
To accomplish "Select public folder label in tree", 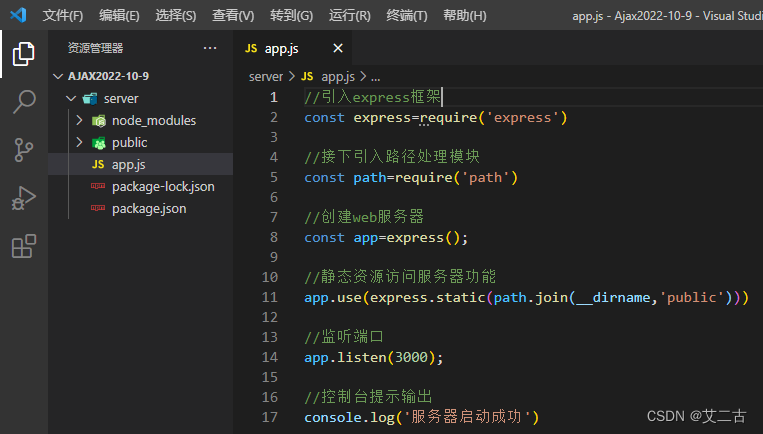I will [x=129, y=143].
